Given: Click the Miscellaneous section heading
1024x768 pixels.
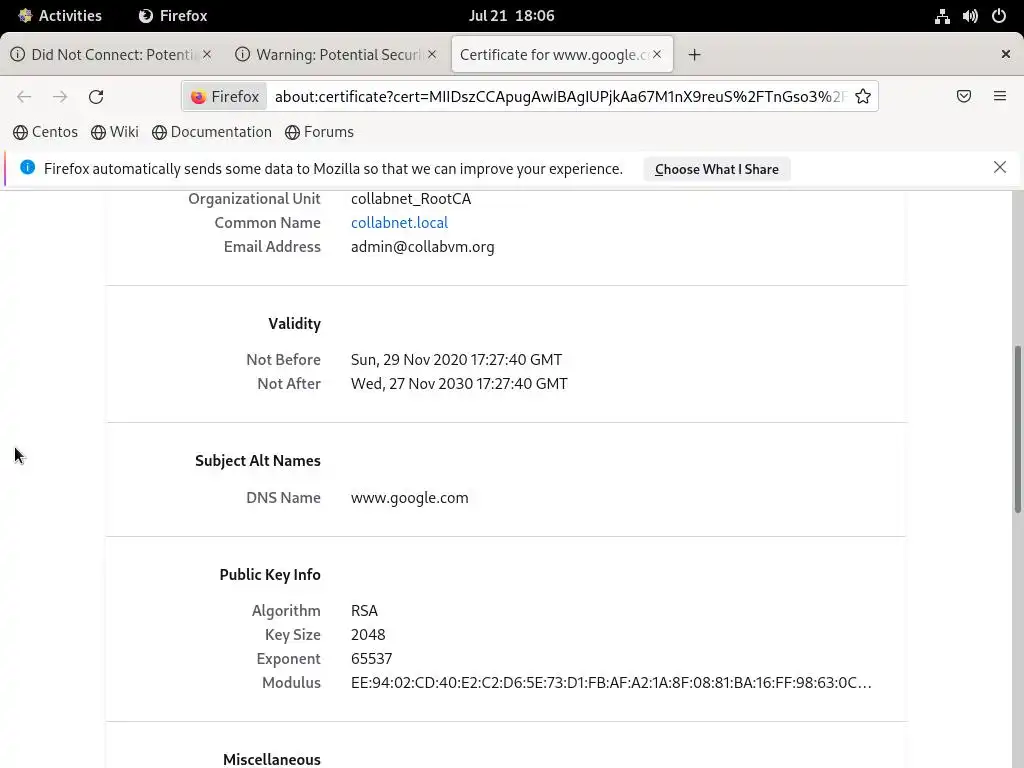Looking at the screenshot, I should coord(272,760).
